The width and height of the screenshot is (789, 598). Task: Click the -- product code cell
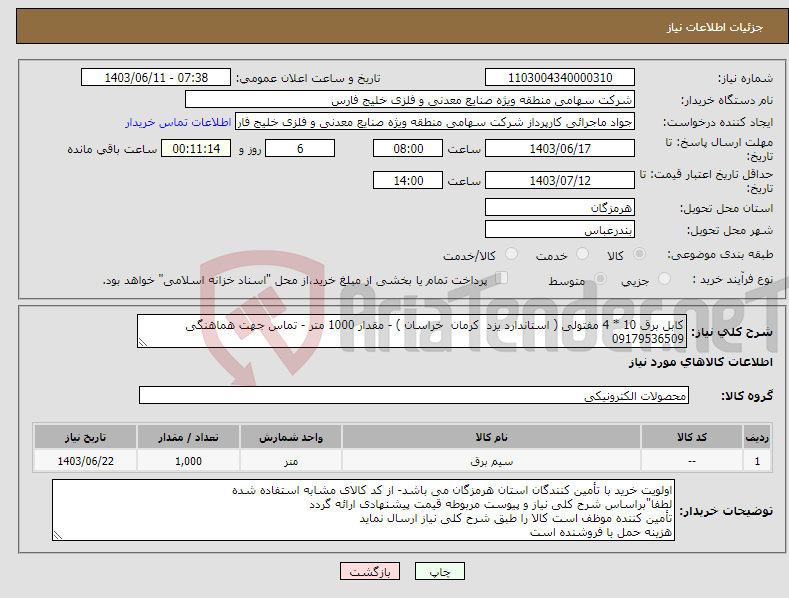[x=692, y=461]
